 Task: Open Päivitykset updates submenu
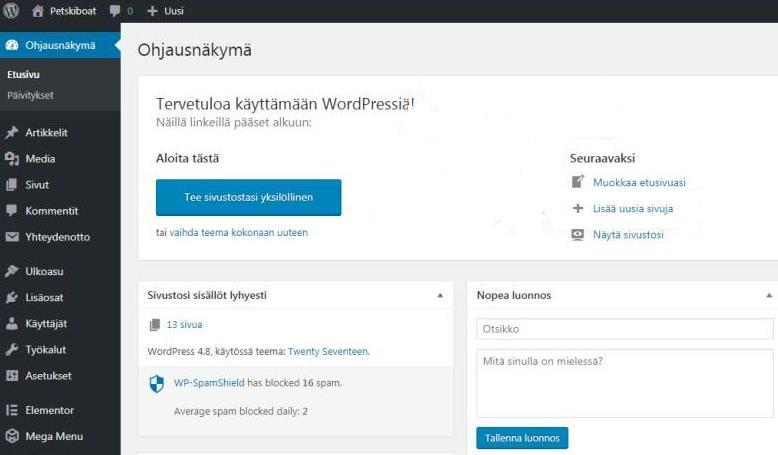30,95
